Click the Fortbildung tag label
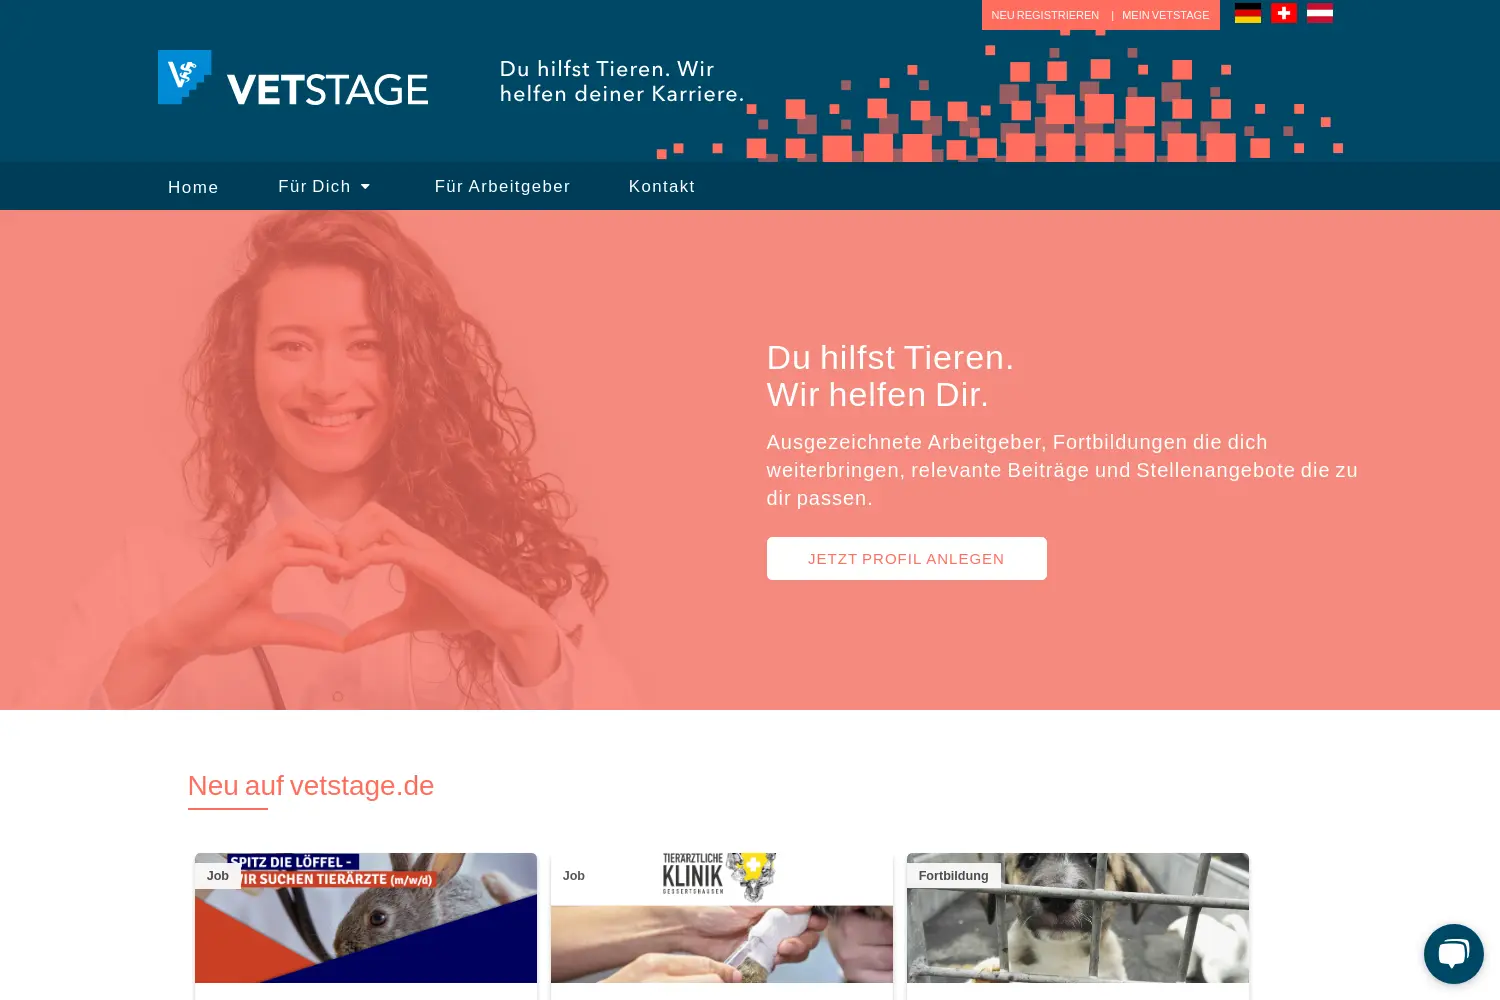The width and height of the screenshot is (1500, 1000). pos(953,876)
